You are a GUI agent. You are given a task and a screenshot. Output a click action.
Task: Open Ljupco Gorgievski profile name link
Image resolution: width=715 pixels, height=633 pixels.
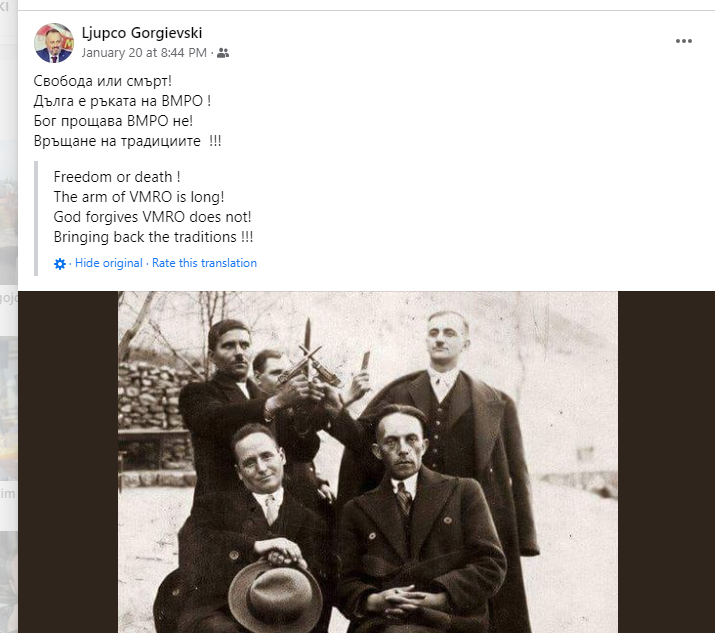tap(142, 33)
